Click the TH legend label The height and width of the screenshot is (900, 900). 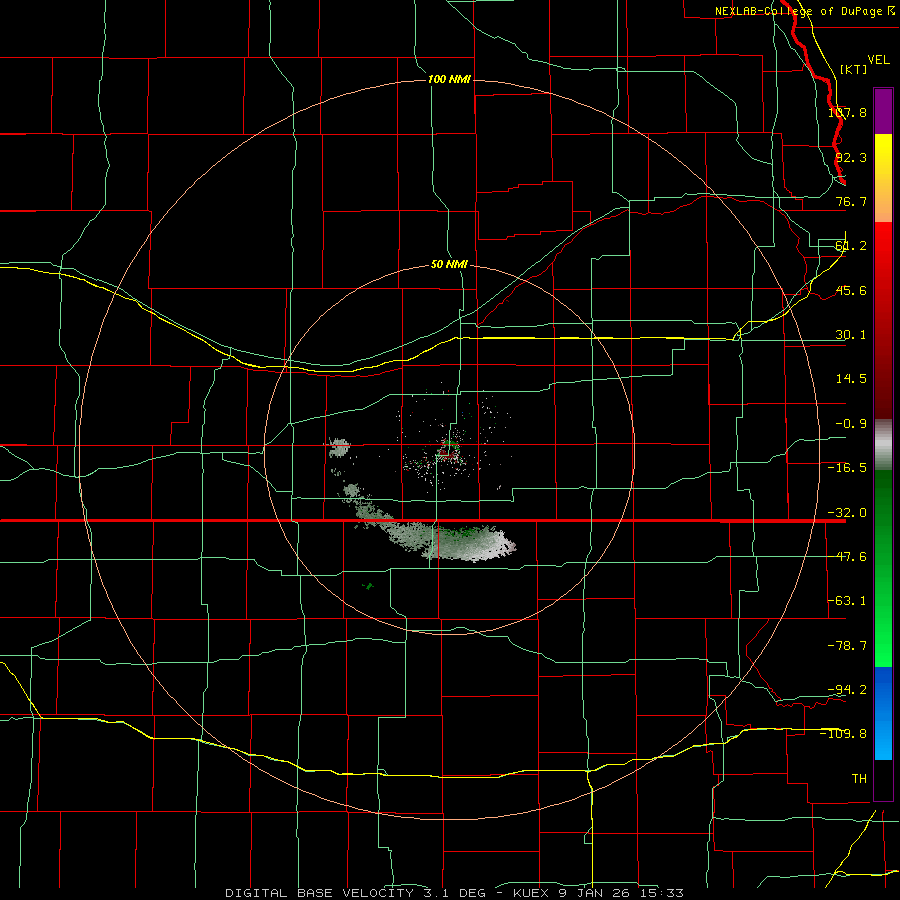(x=859, y=778)
